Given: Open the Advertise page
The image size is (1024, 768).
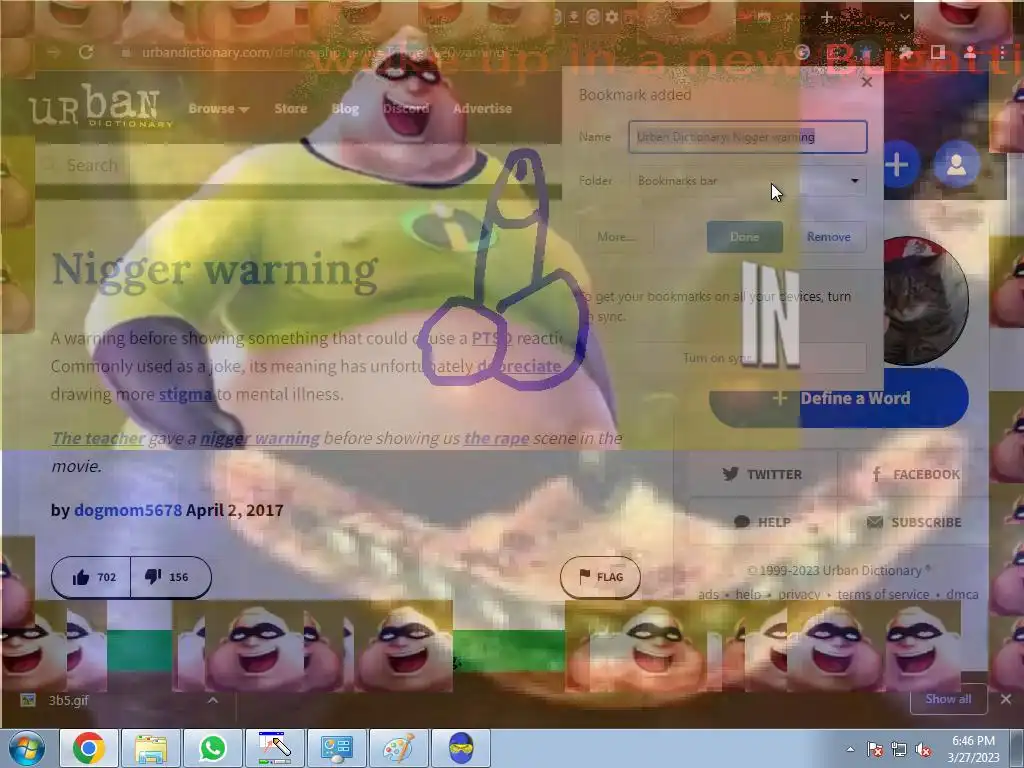Looking at the screenshot, I should point(483,108).
